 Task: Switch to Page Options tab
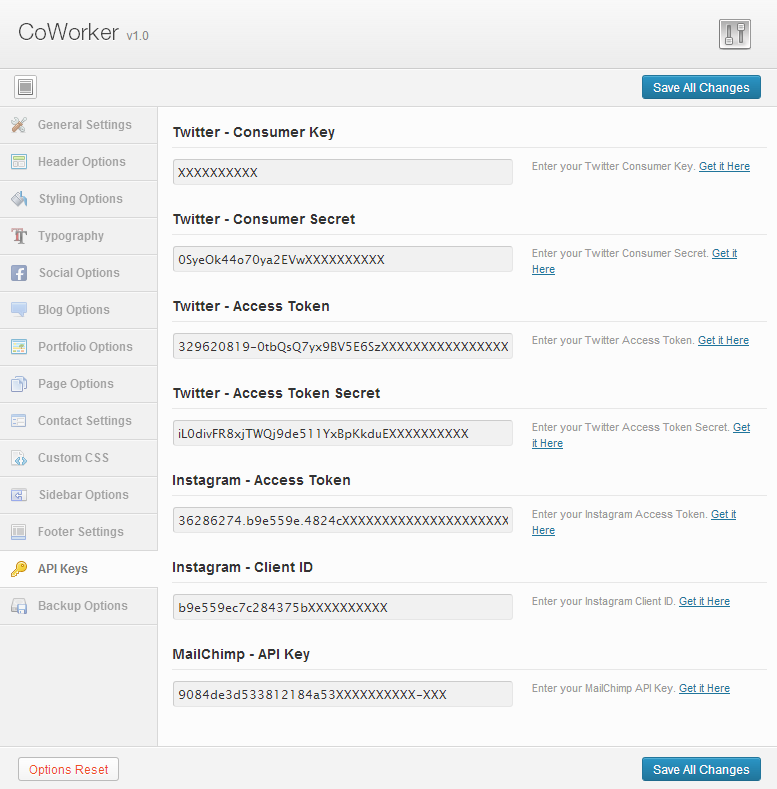click(79, 384)
